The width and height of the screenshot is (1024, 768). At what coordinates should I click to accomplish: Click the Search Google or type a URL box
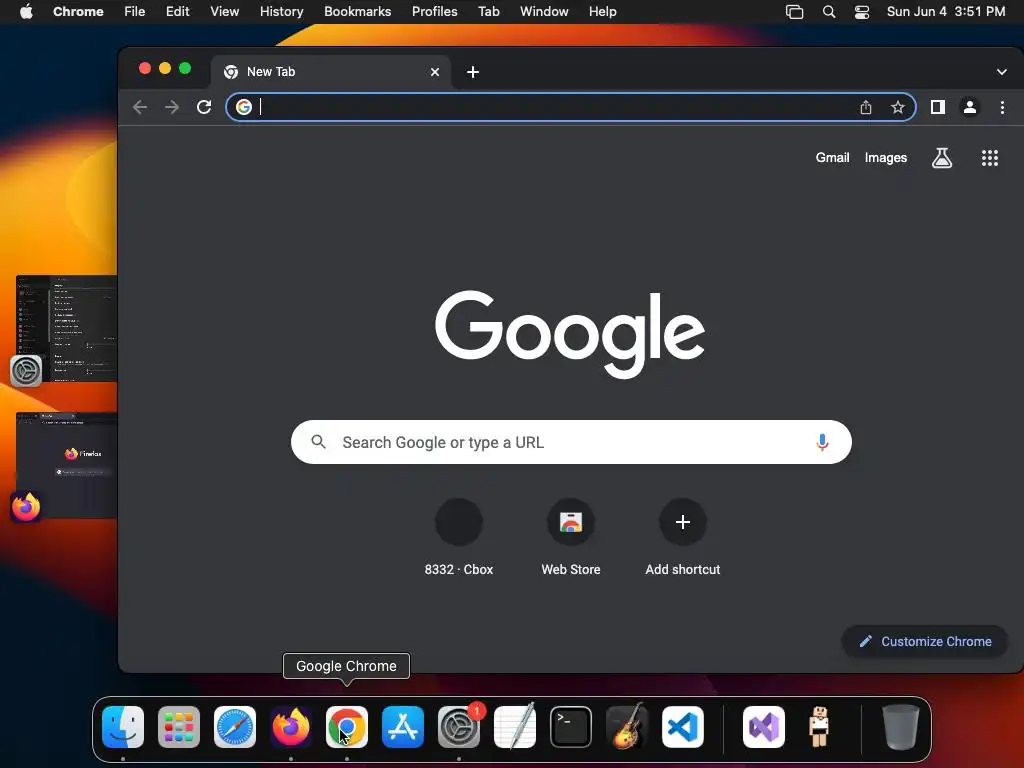571,442
